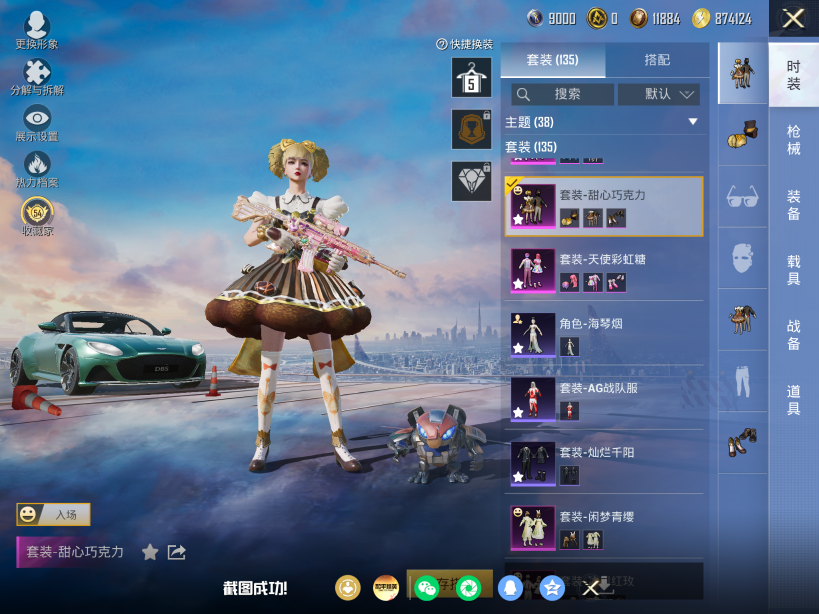
Task: Select the dress top category icon
Action: 742,319
